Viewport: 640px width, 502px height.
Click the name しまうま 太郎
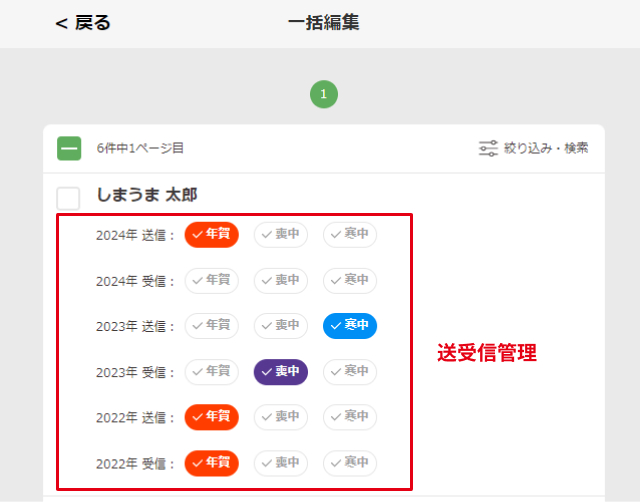(x=147, y=195)
